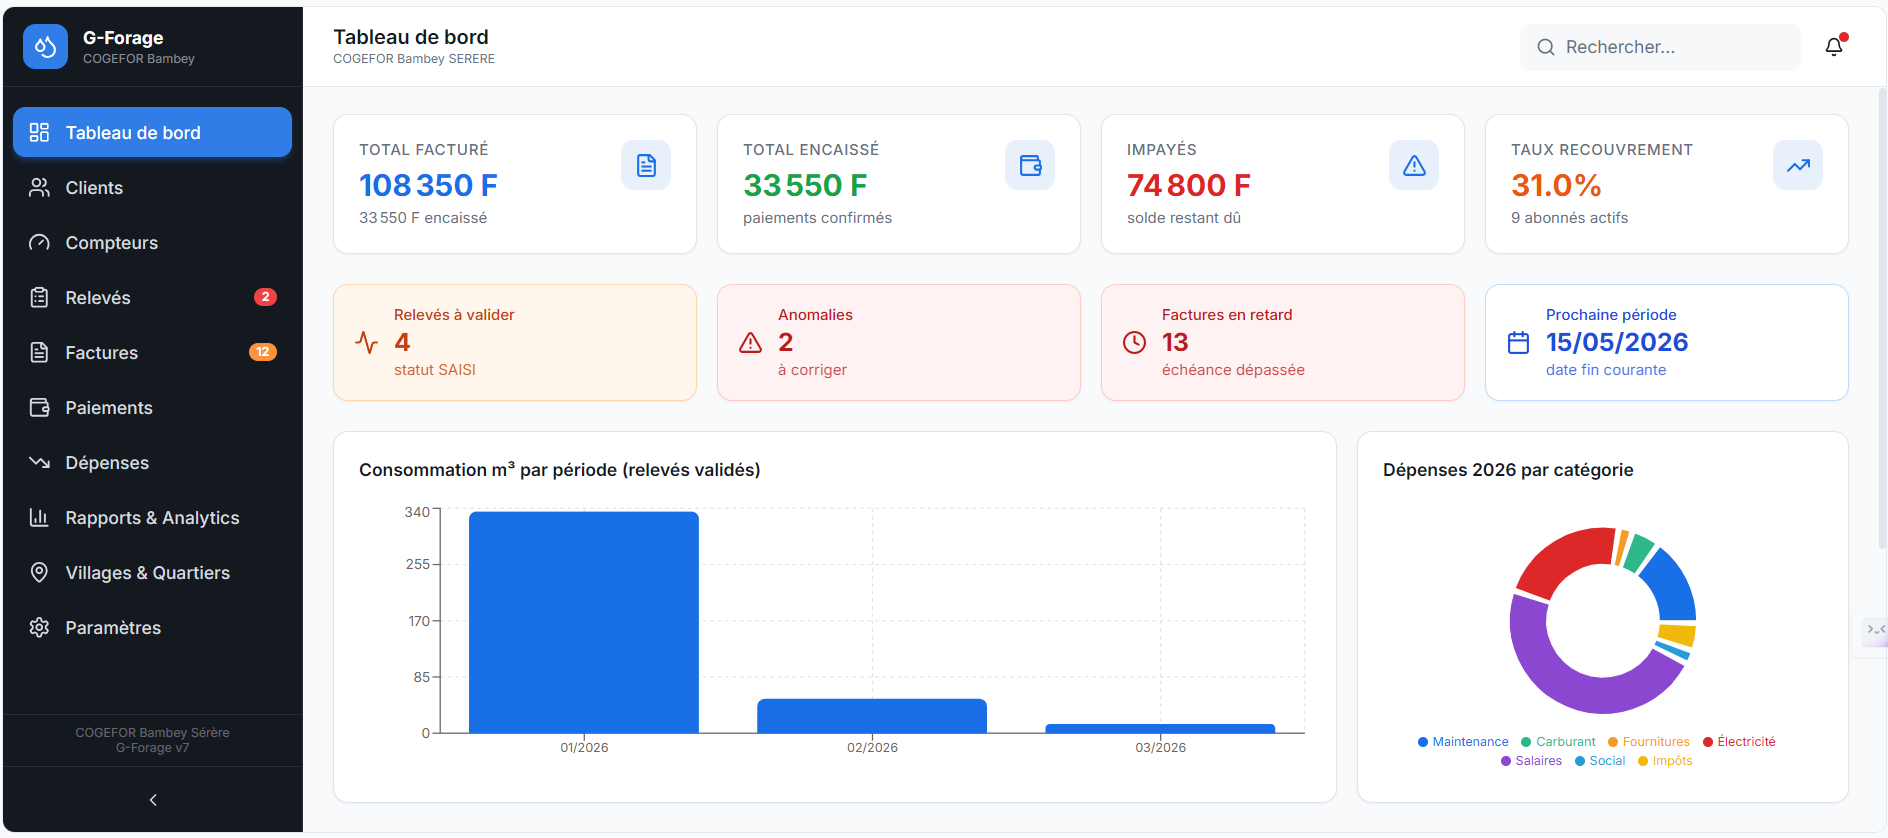Screen dimensions: 1888x838
Task: Click the wallet icon in Total Encaissé card
Action: [1030, 165]
